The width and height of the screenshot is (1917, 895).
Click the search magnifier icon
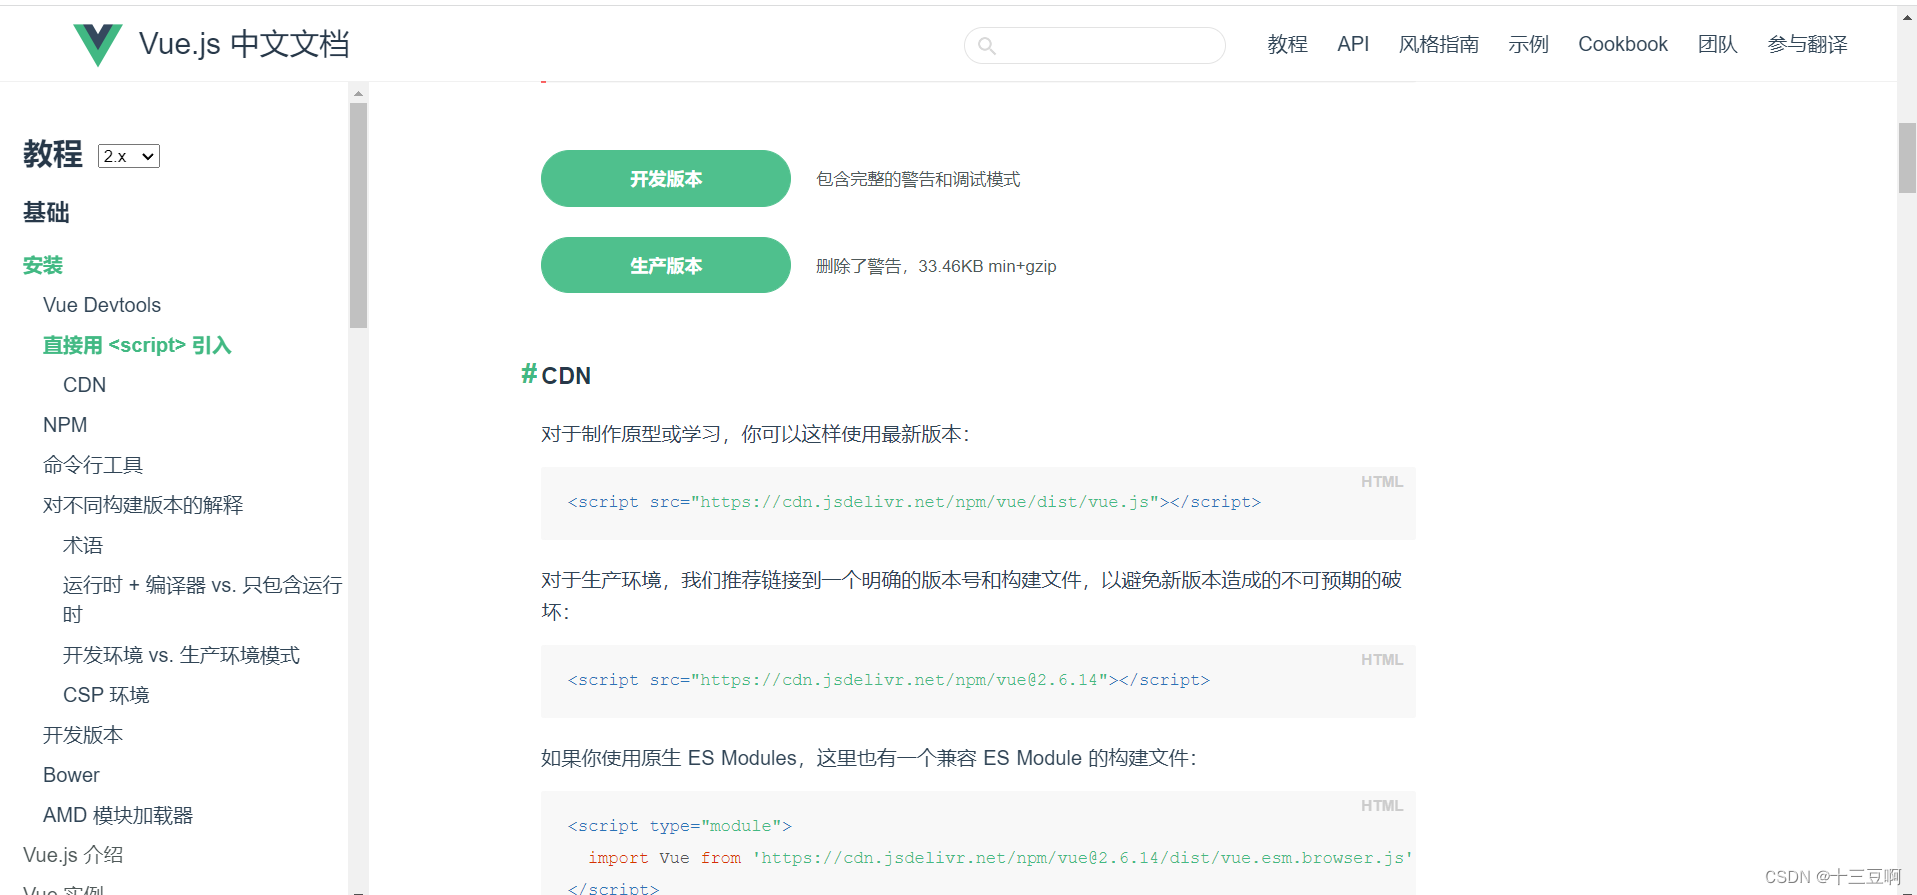pyautogui.click(x=986, y=46)
